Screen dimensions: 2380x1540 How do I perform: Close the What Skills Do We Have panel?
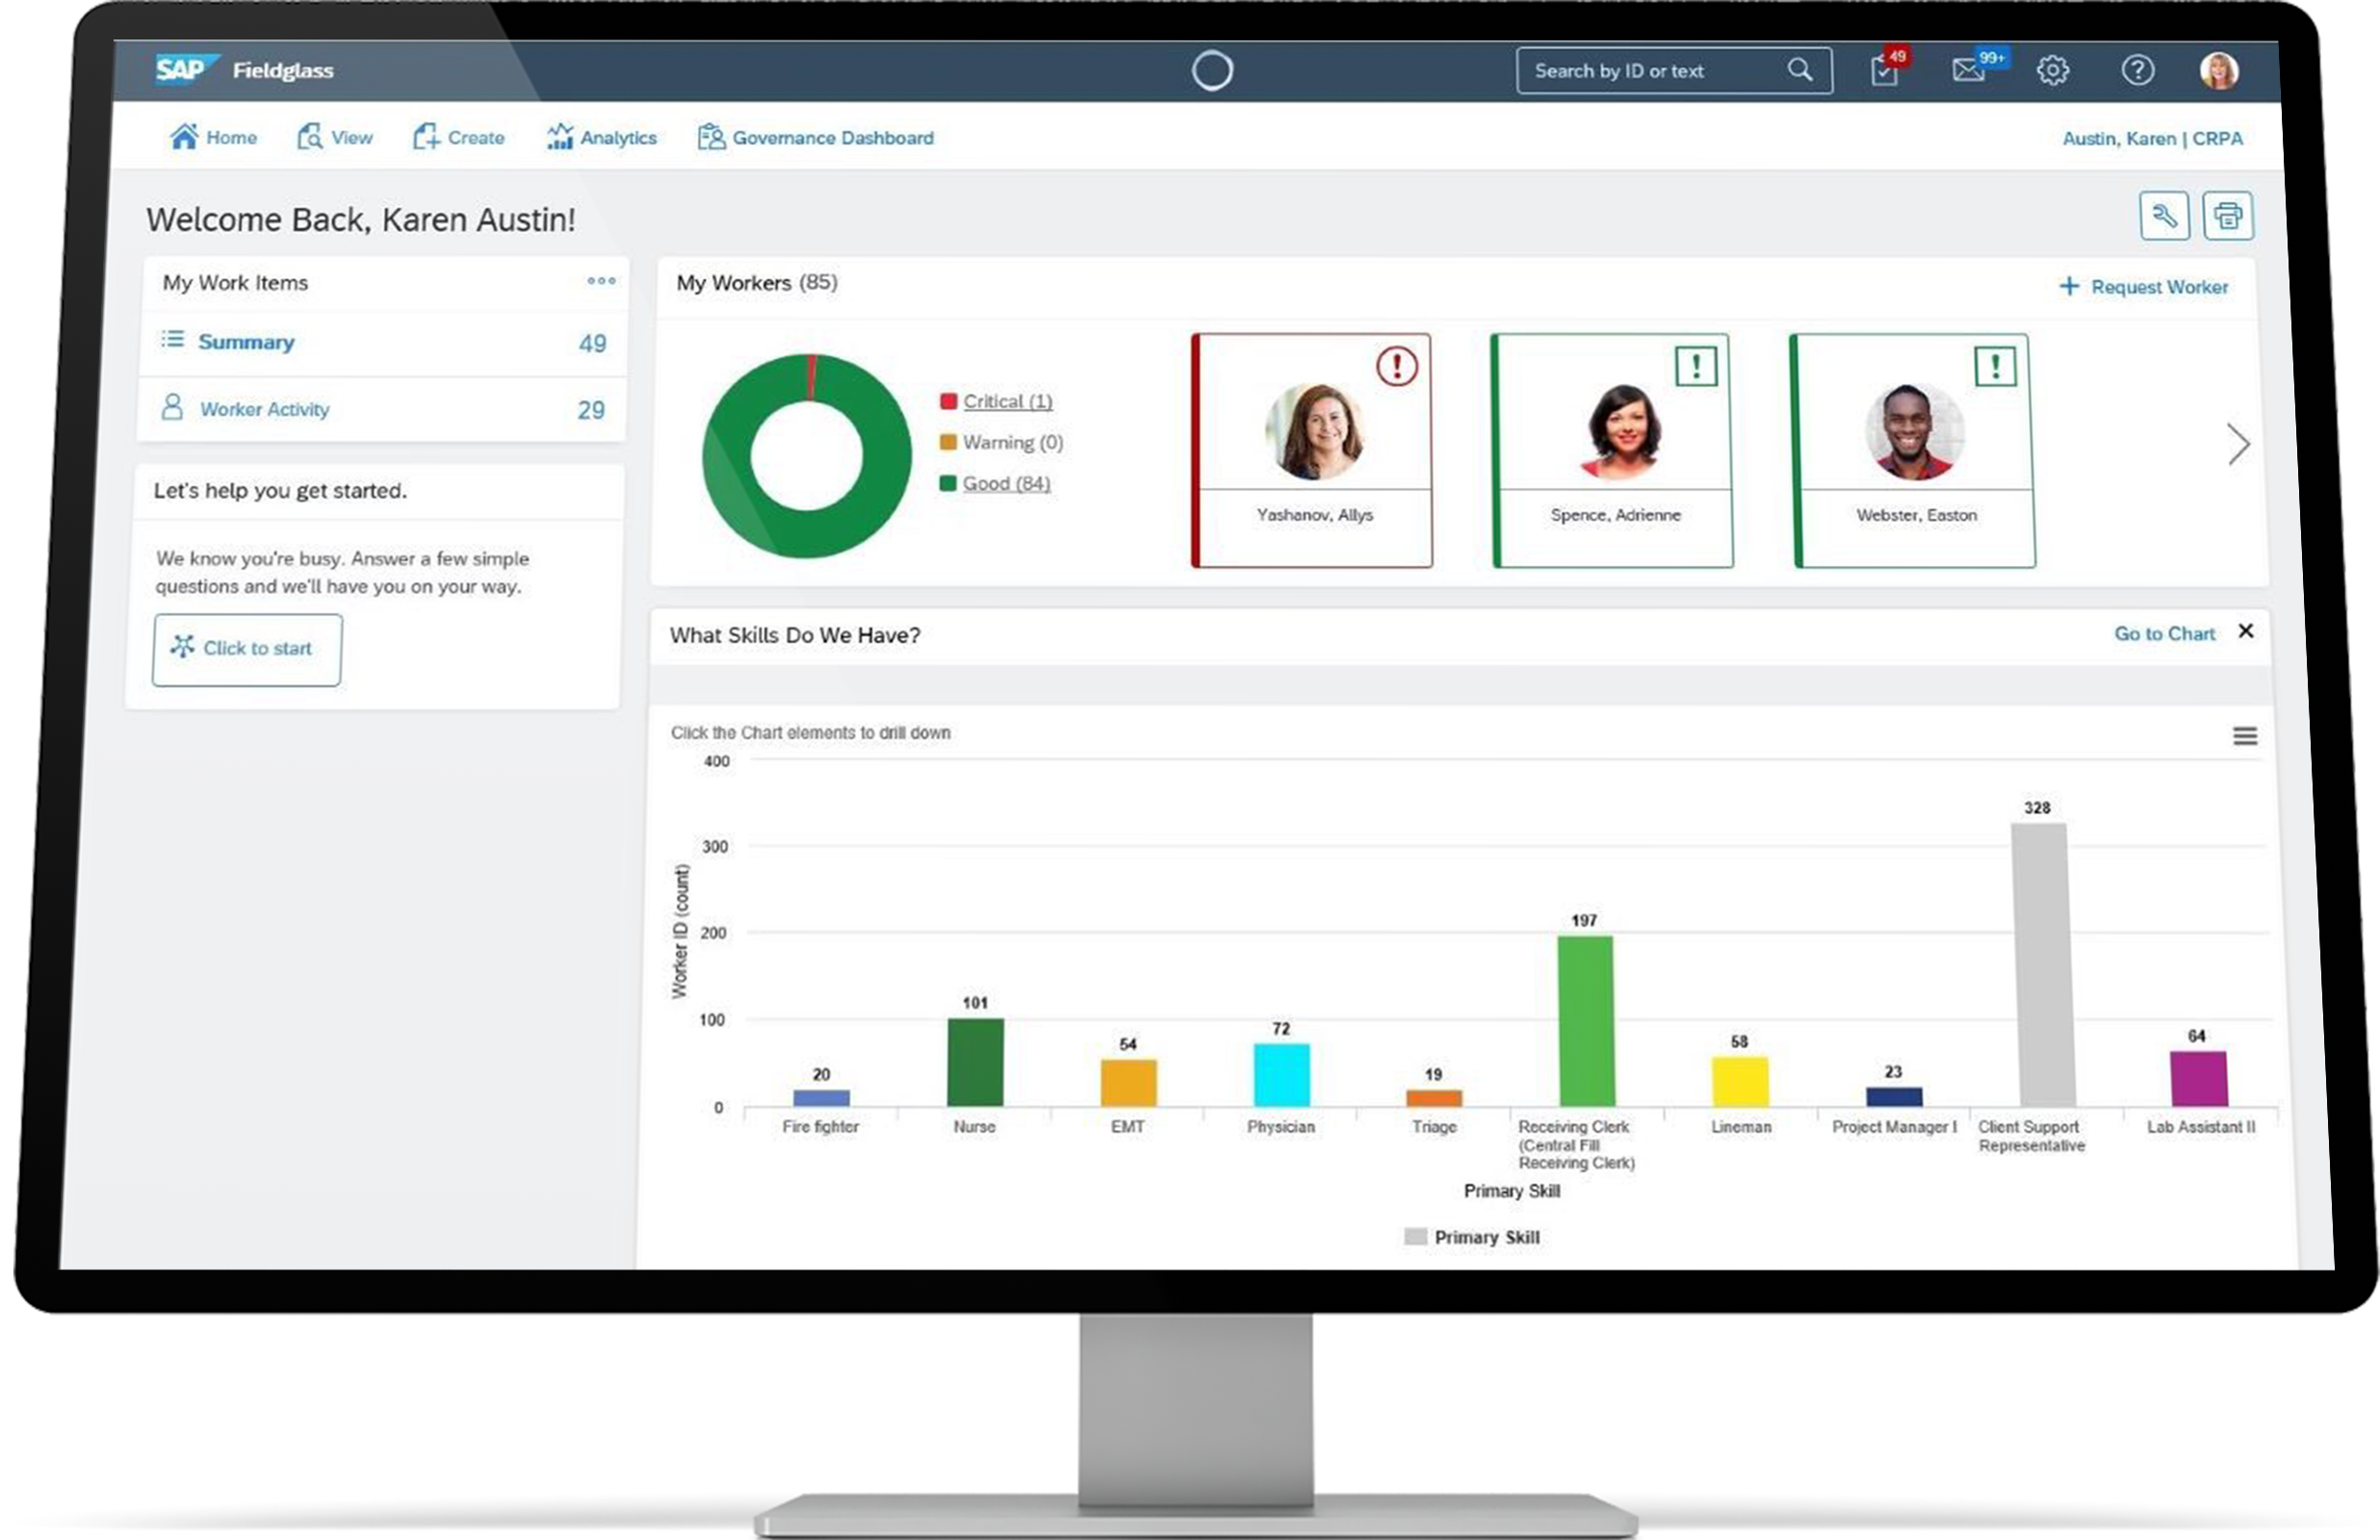[2245, 631]
